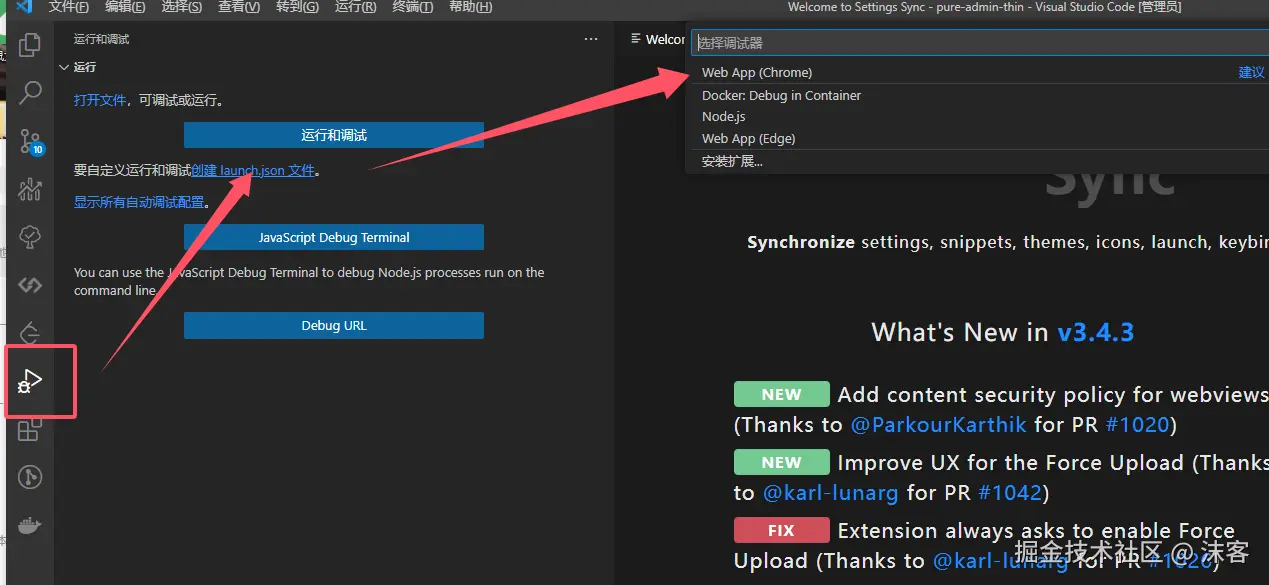Open the 文件(F) menu
This screenshot has width=1269, height=585.
point(68,7)
